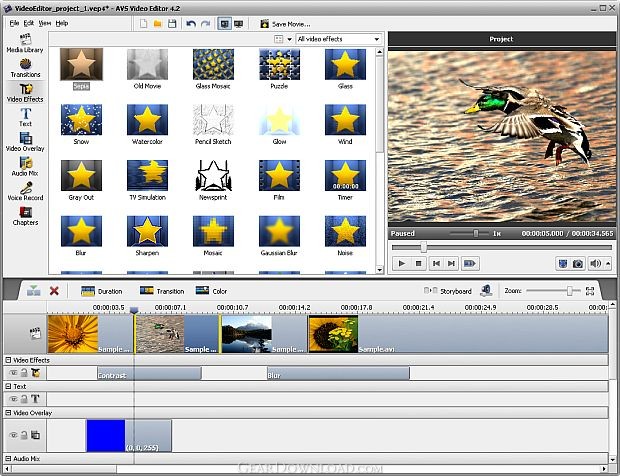Delete selected item with red X
The height and width of the screenshot is (476, 620).
[54, 291]
